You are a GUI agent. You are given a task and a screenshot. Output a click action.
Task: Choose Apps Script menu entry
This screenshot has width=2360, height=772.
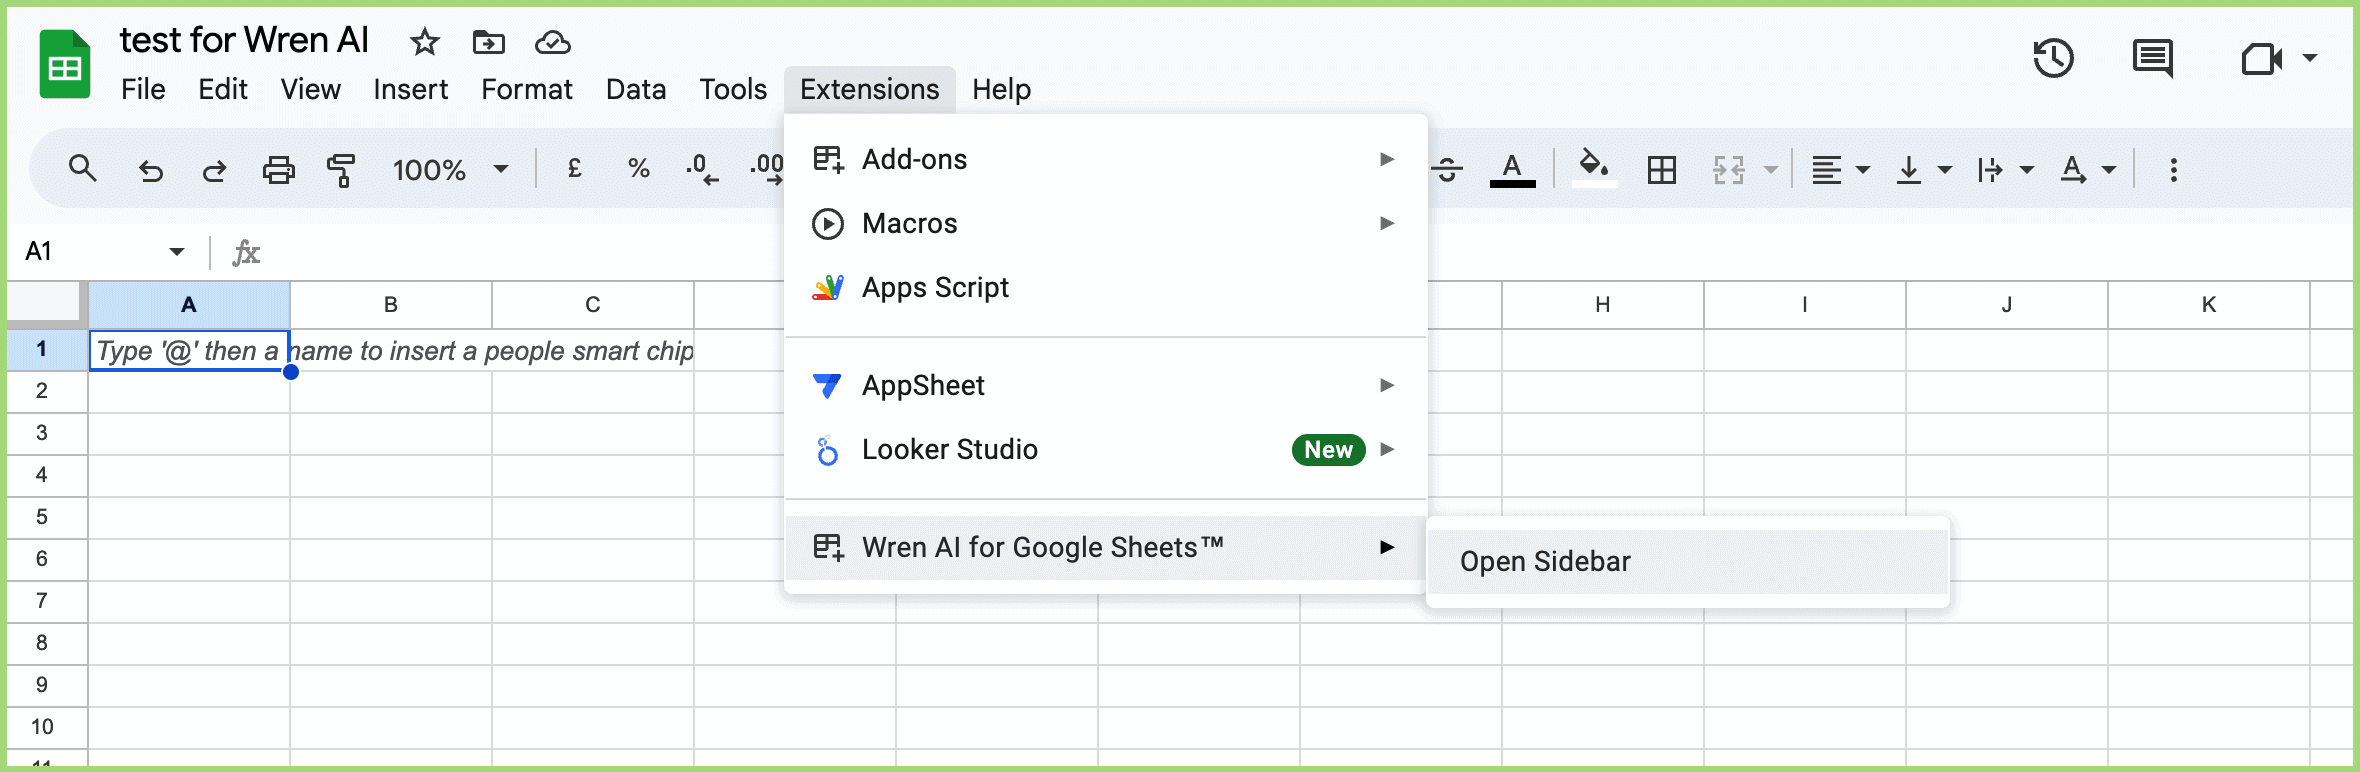tap(1106, 288)
